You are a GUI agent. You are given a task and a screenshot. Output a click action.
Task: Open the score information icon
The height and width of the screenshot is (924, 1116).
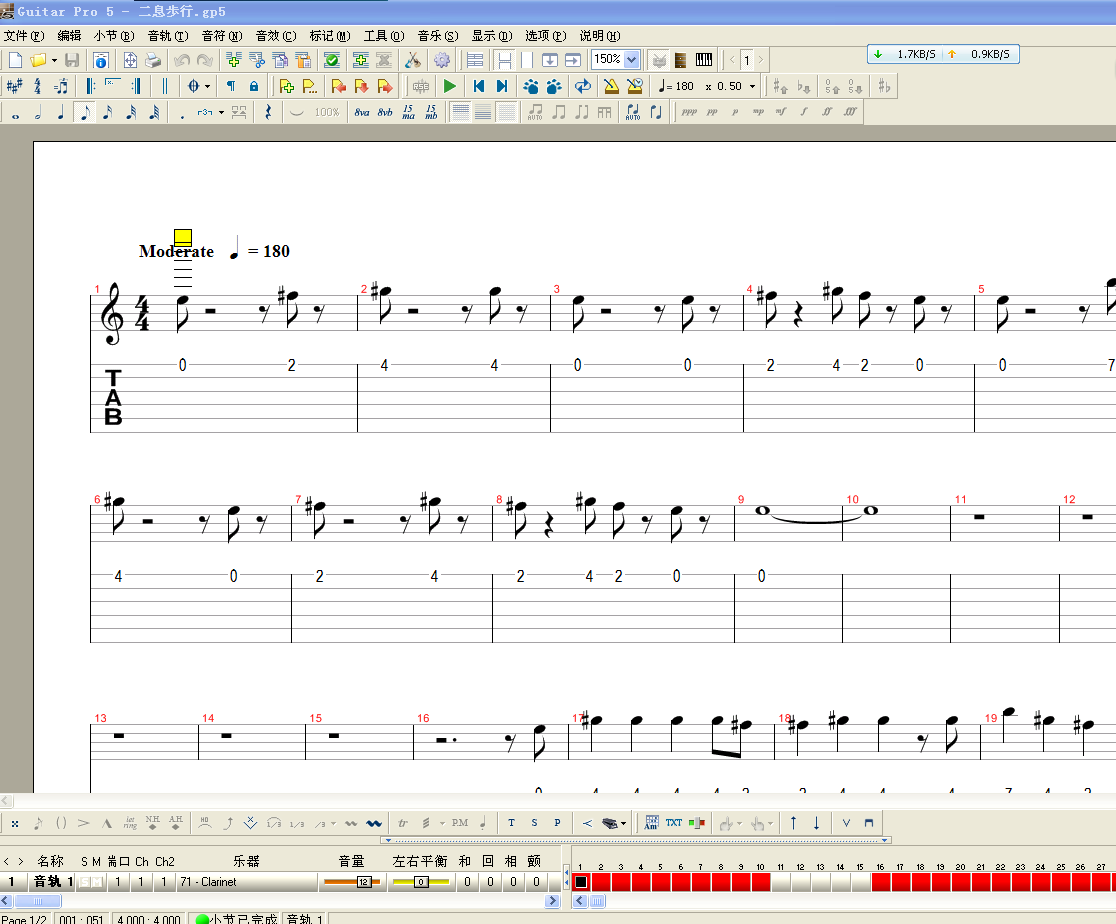(x=101, y=61)
